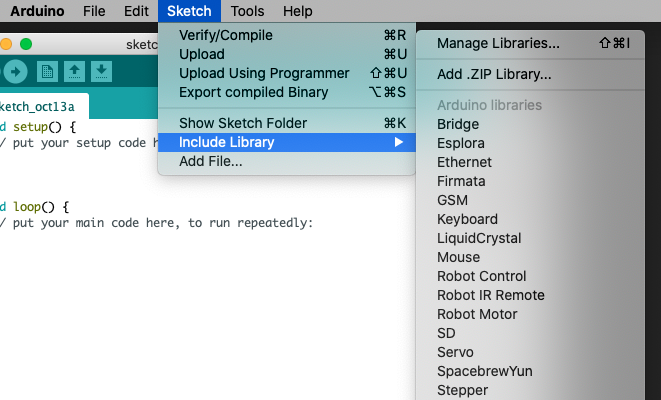Include the LiquidCrystal library
661x400 pixels.
[530, 238]
